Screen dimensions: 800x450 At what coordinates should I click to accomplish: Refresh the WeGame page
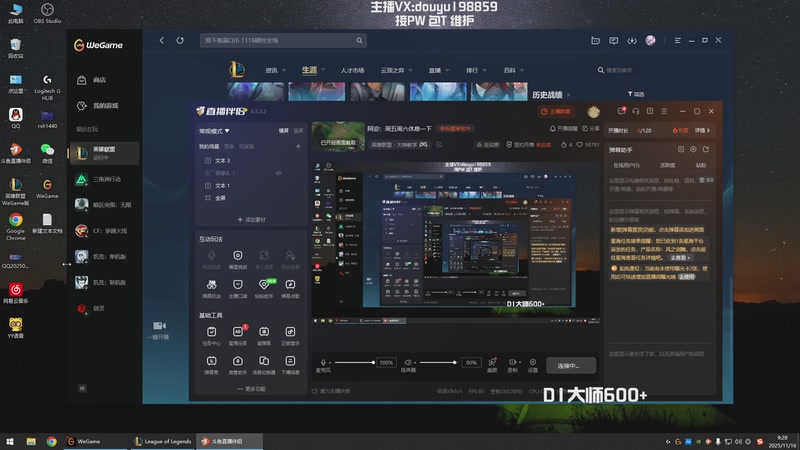tap(180, 40)
